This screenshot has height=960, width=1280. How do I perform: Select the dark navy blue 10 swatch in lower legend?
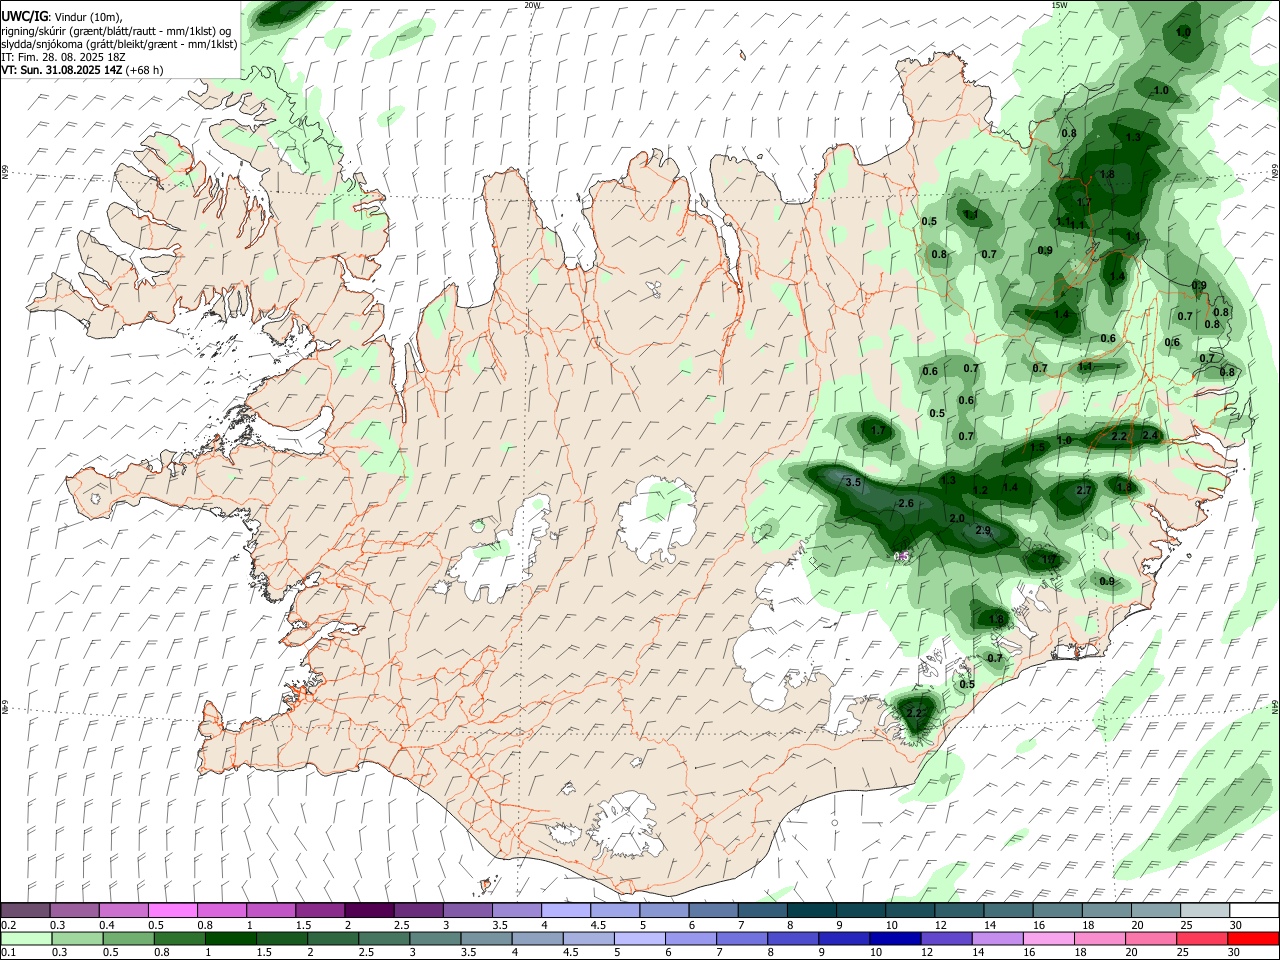coord(893,939)
